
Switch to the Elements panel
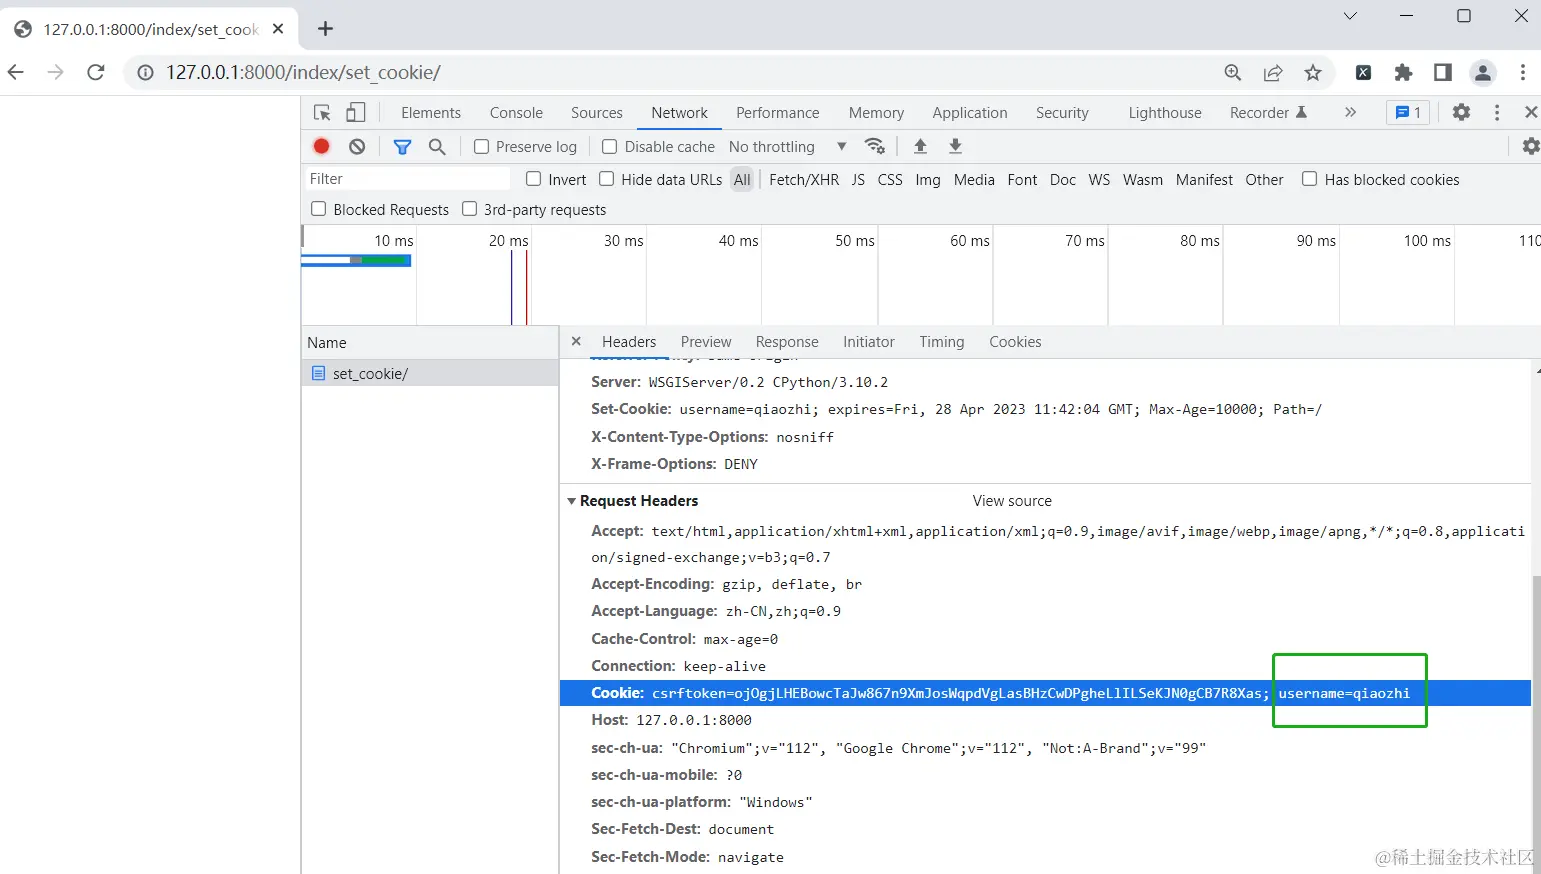tap(431, 113)
